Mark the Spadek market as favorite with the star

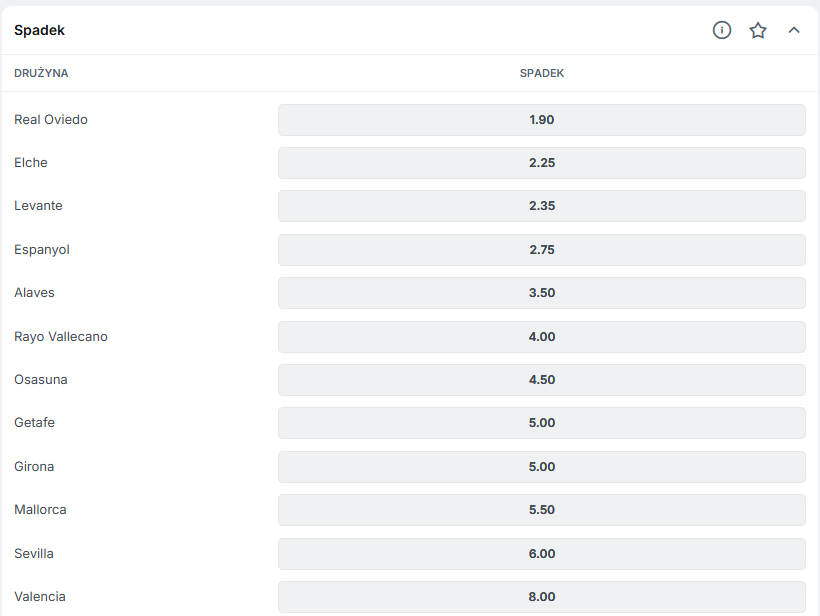pos(758,30)
